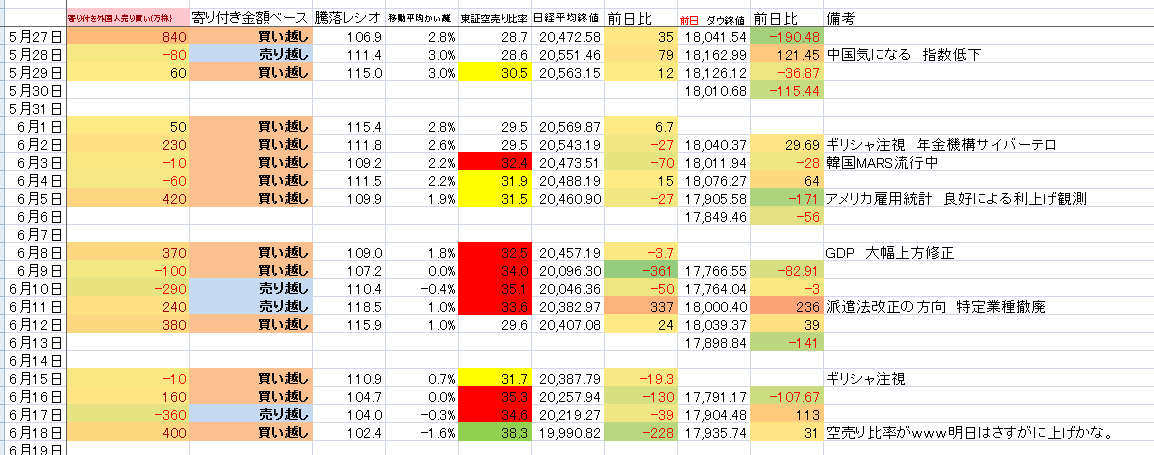The height and width of the screenshot is (455, 1154).
Task: Click the orange 236 Dow change cell
Action: 786,306
